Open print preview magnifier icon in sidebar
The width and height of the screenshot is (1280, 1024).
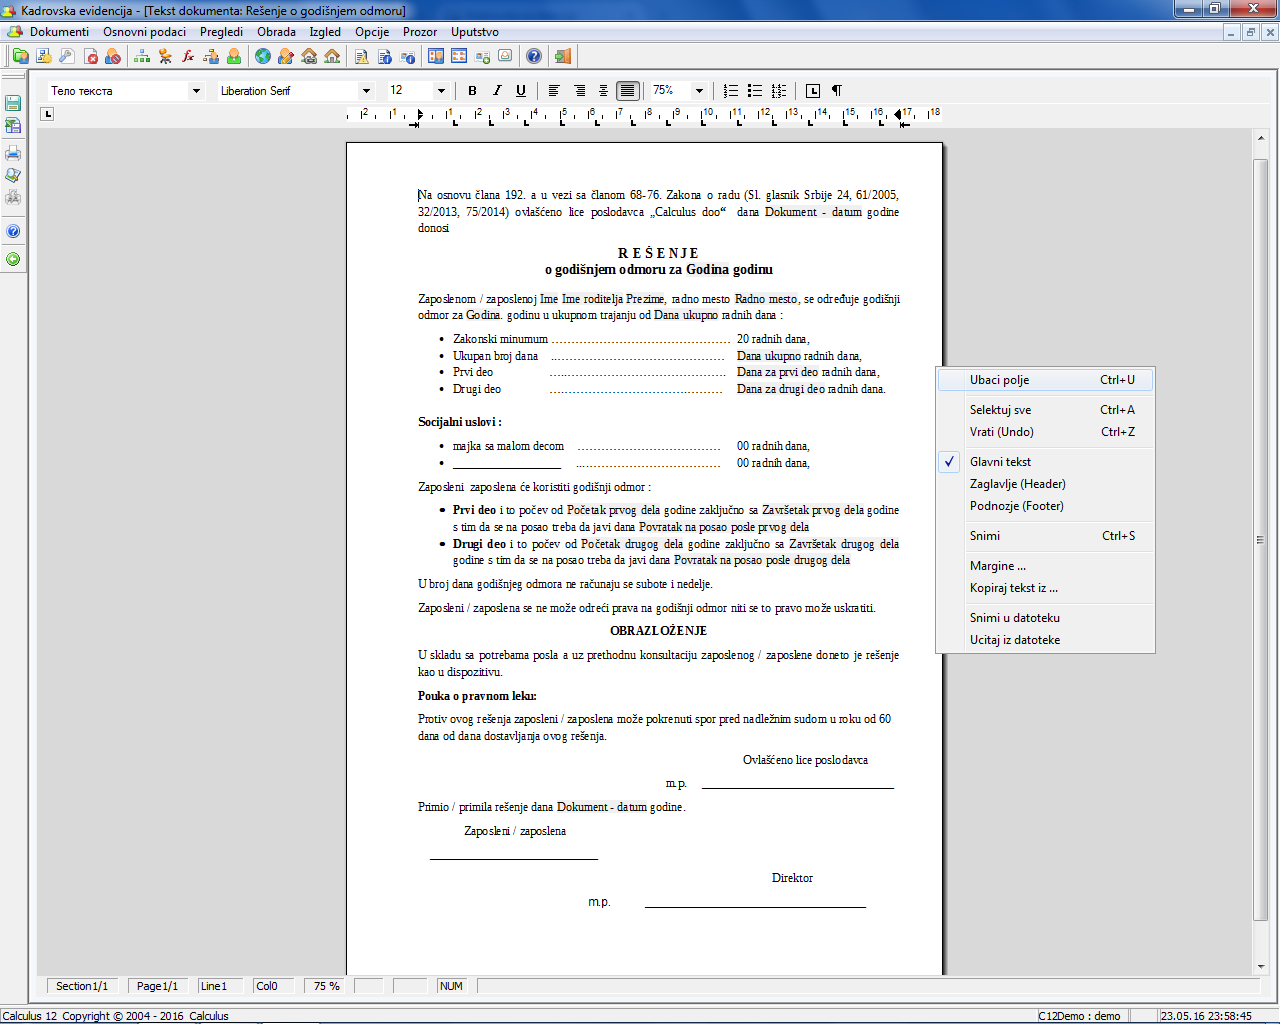[13, 175]
